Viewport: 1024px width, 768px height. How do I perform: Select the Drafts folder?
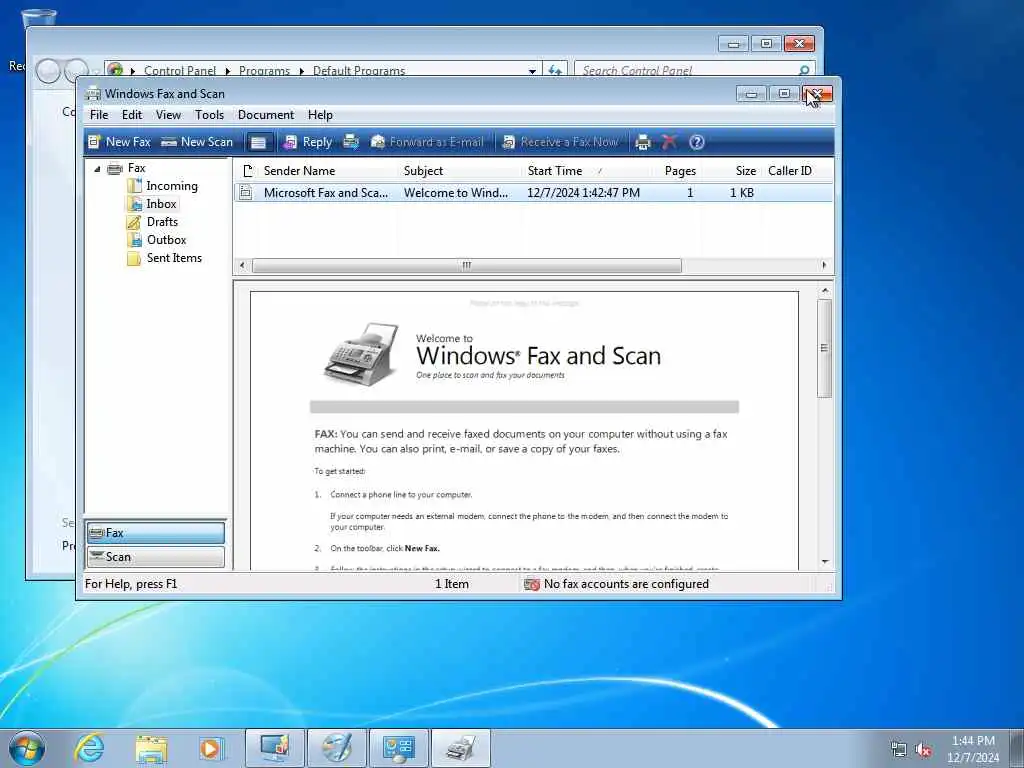(x=162, y=222)
